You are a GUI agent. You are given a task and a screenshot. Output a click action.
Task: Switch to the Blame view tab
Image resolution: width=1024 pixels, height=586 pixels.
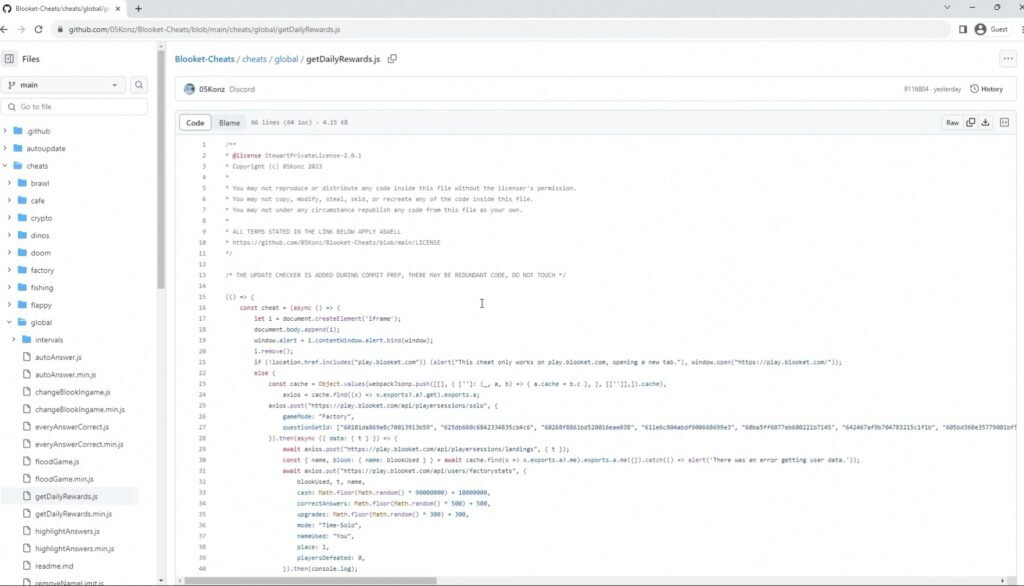point(229,122)
